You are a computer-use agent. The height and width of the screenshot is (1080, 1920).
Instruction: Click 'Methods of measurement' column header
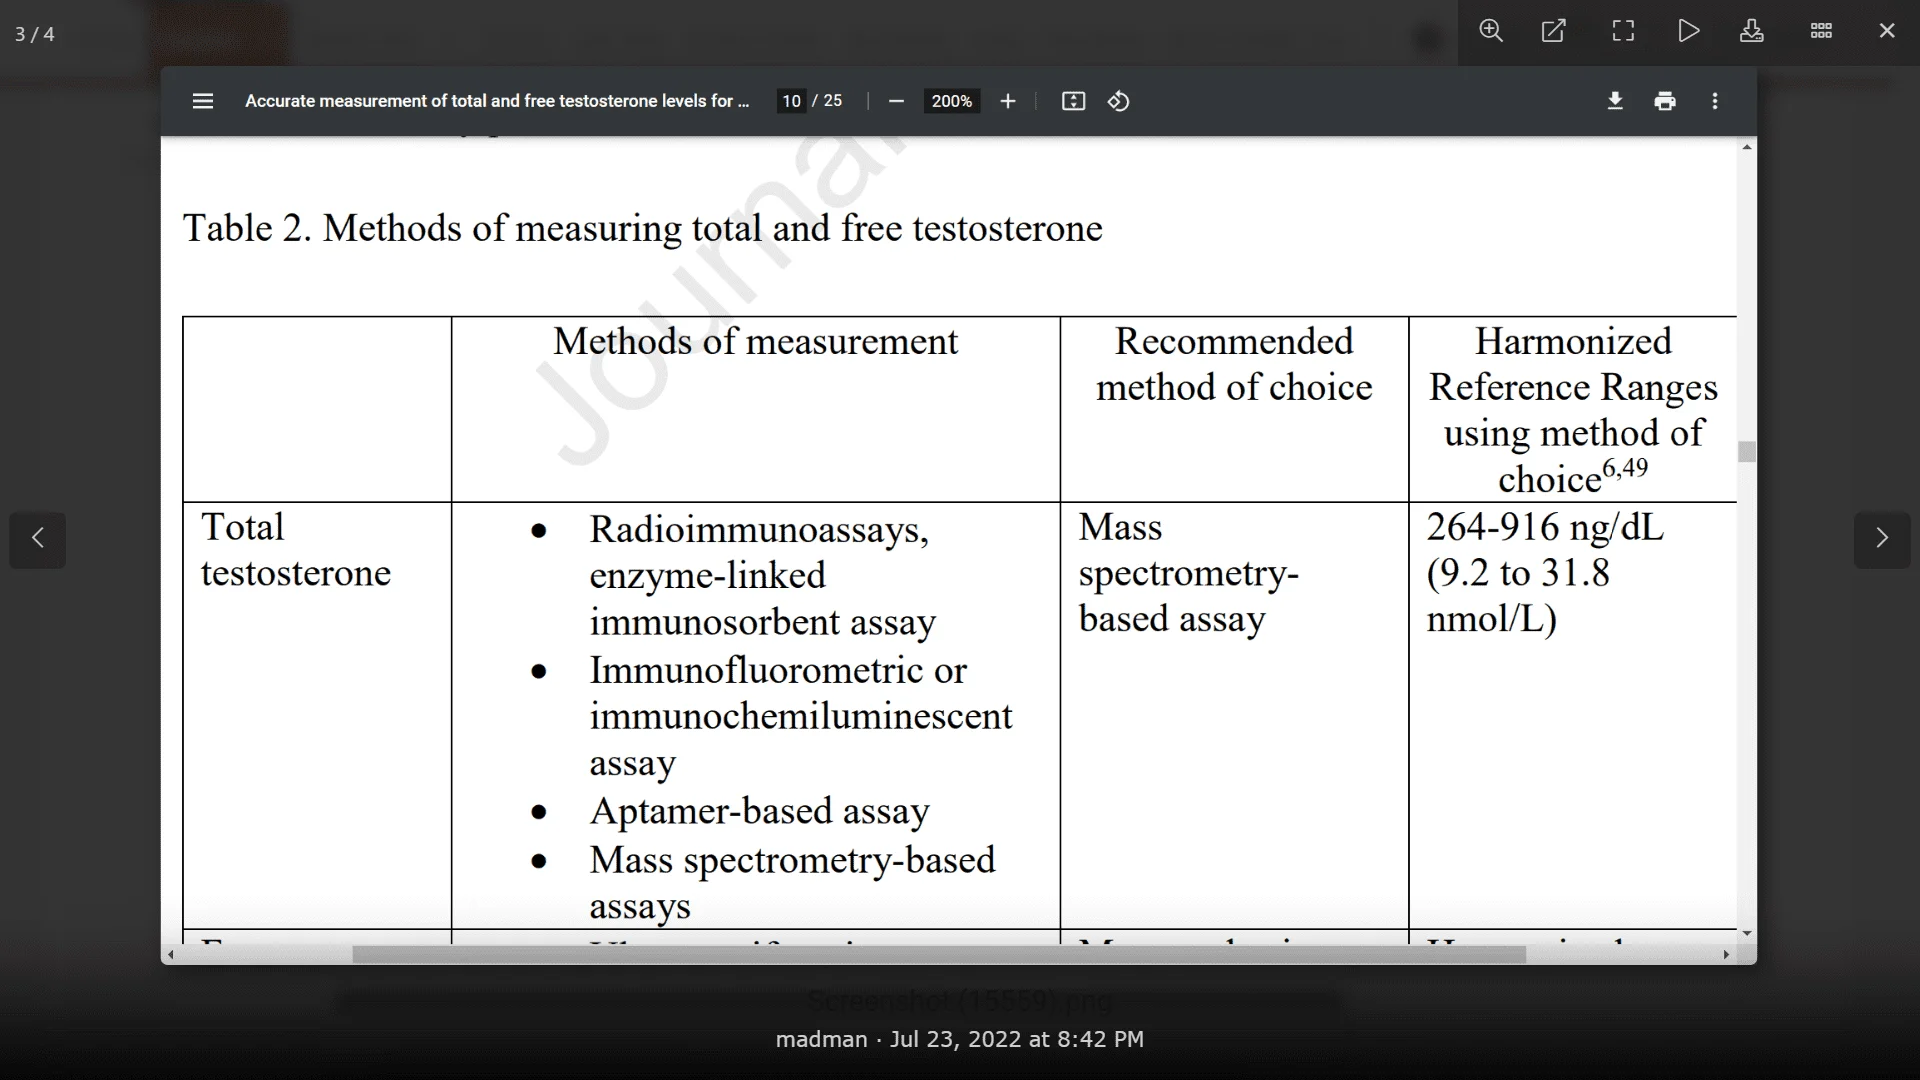point(755,342)
